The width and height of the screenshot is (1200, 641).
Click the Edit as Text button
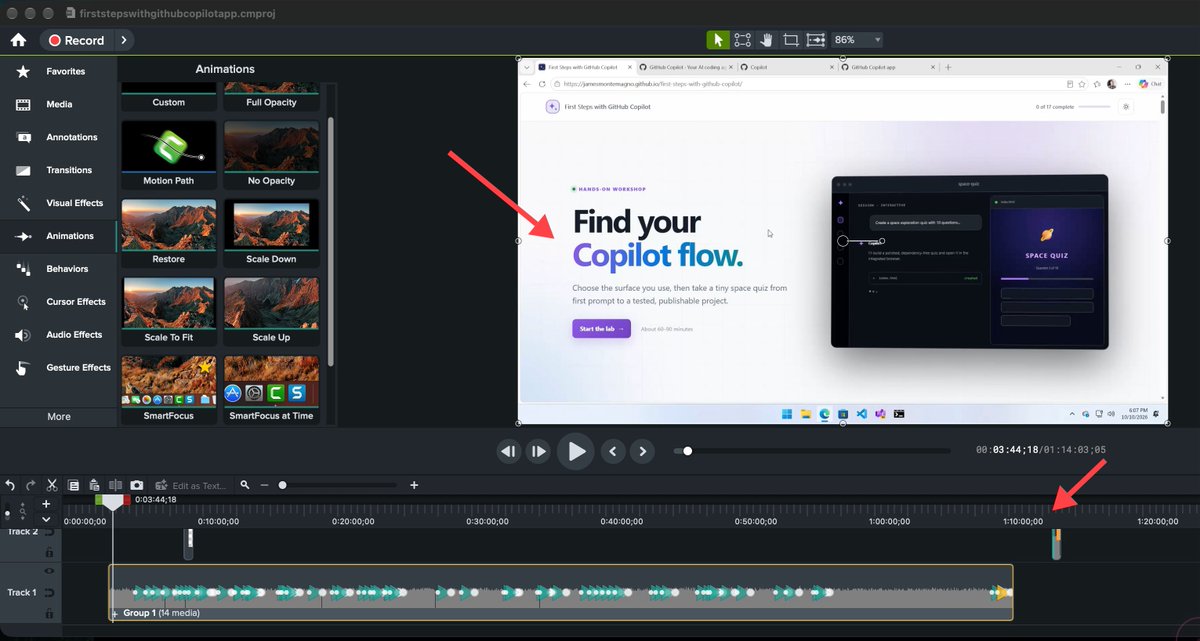pyautogui.click(x=189, y=485)
